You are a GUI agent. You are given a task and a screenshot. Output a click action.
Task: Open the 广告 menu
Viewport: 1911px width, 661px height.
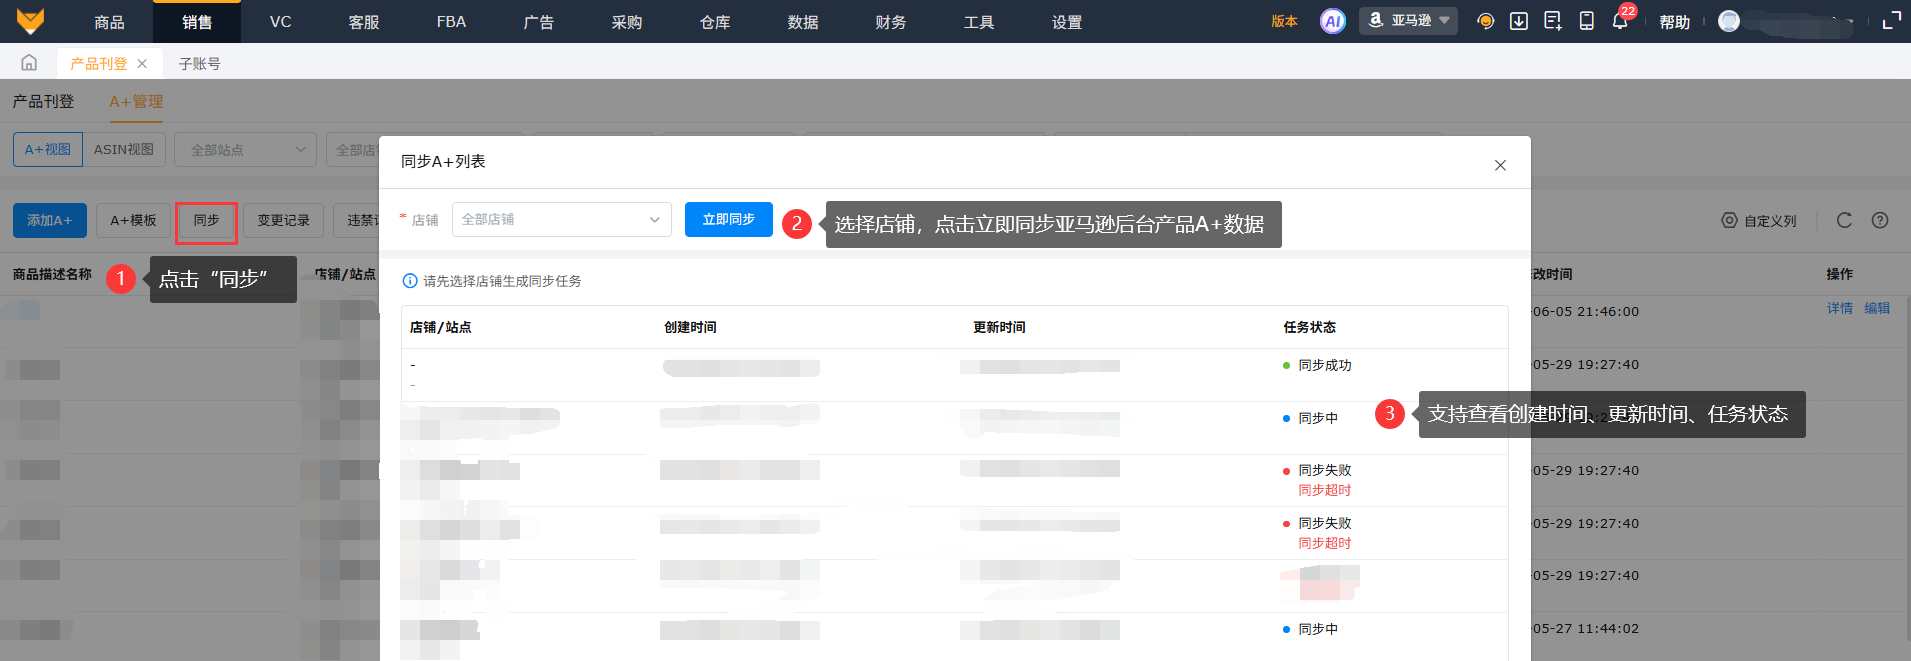click(x=539, y=21)
